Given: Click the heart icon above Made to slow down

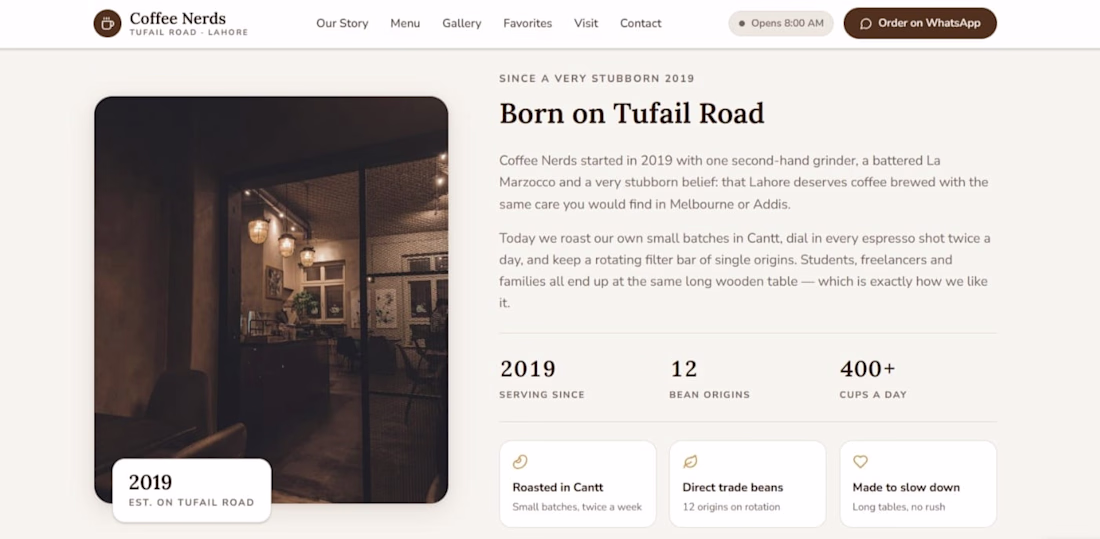Looking at the screenshot, I should point(860,462).
